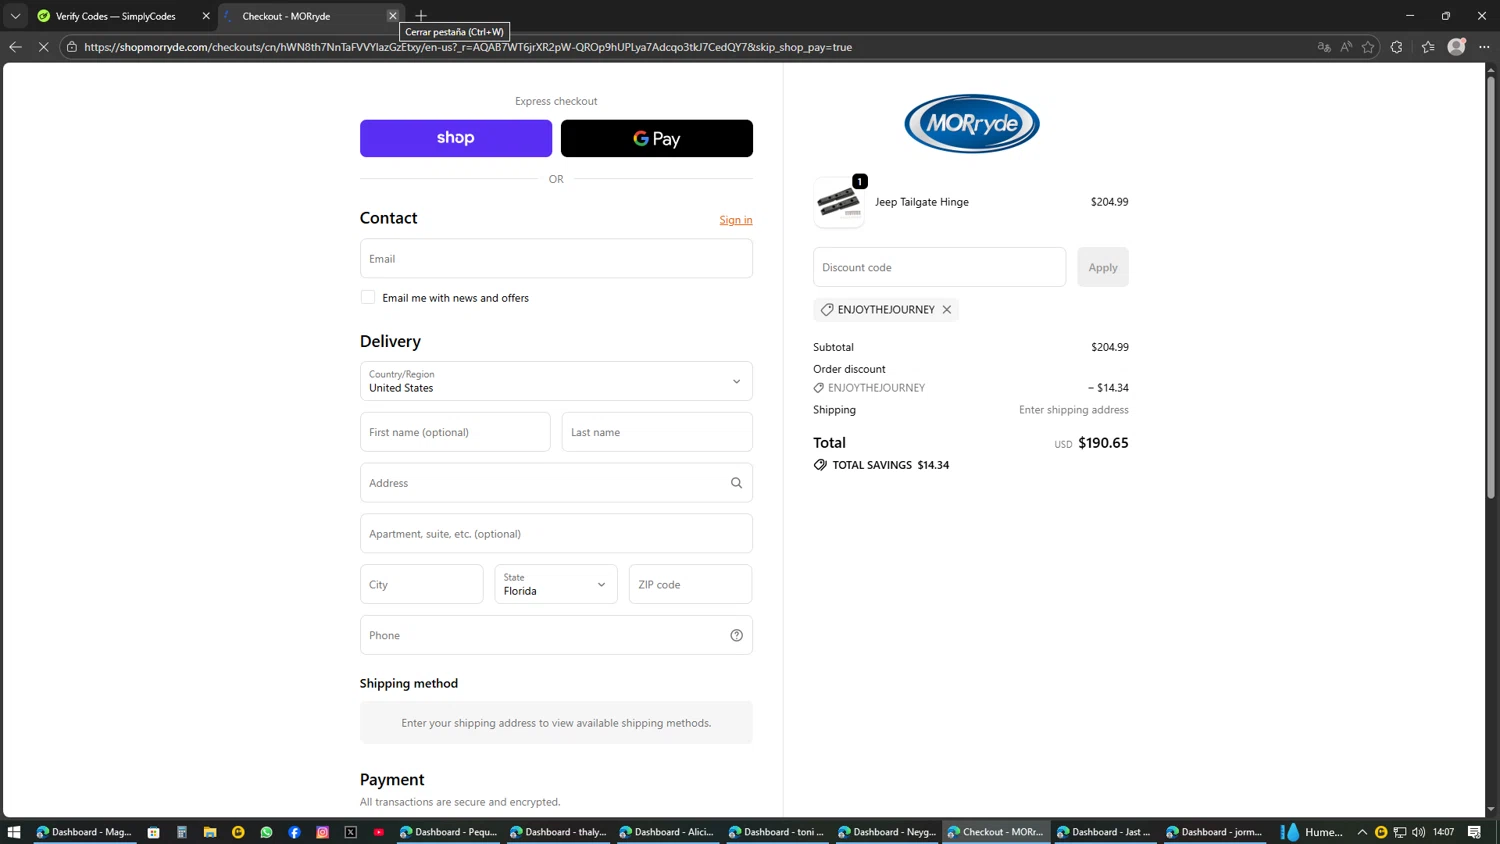Open the volume icon in system tray
Screen dimensions: 1500x844
pyautogui.click(x=1418, y=832)
